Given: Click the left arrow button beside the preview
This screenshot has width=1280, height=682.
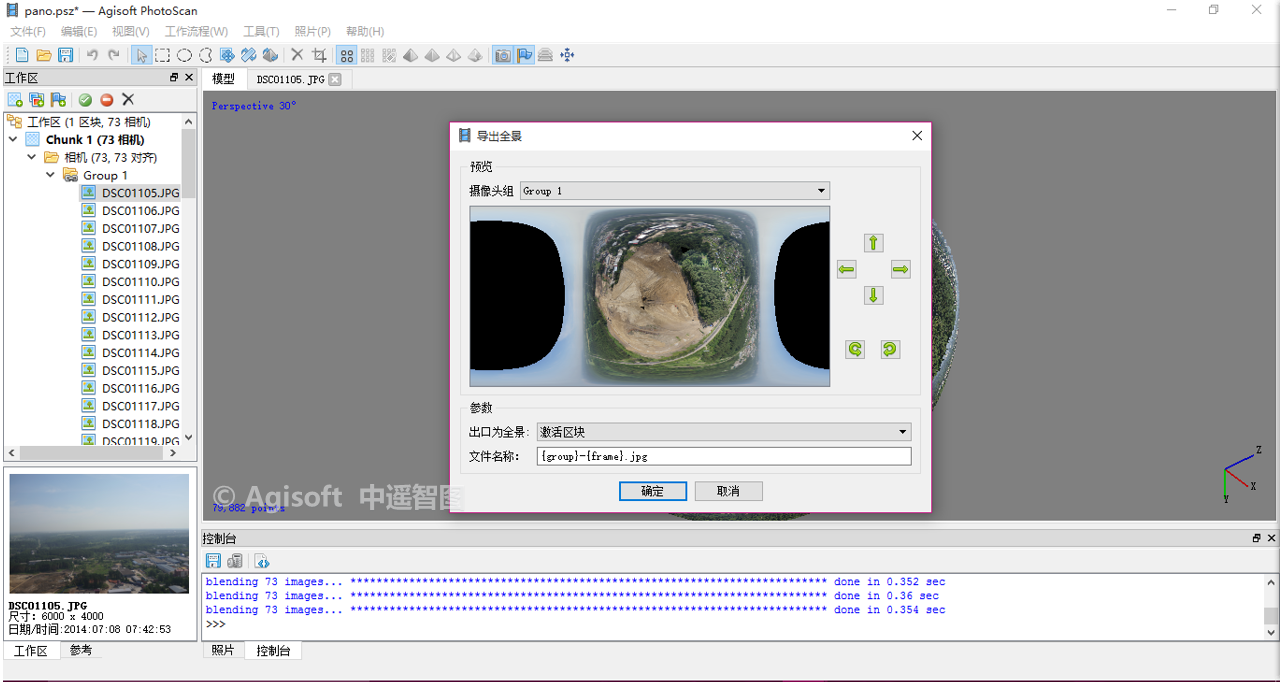Looking at the screenshot, I should coord(847,270).
